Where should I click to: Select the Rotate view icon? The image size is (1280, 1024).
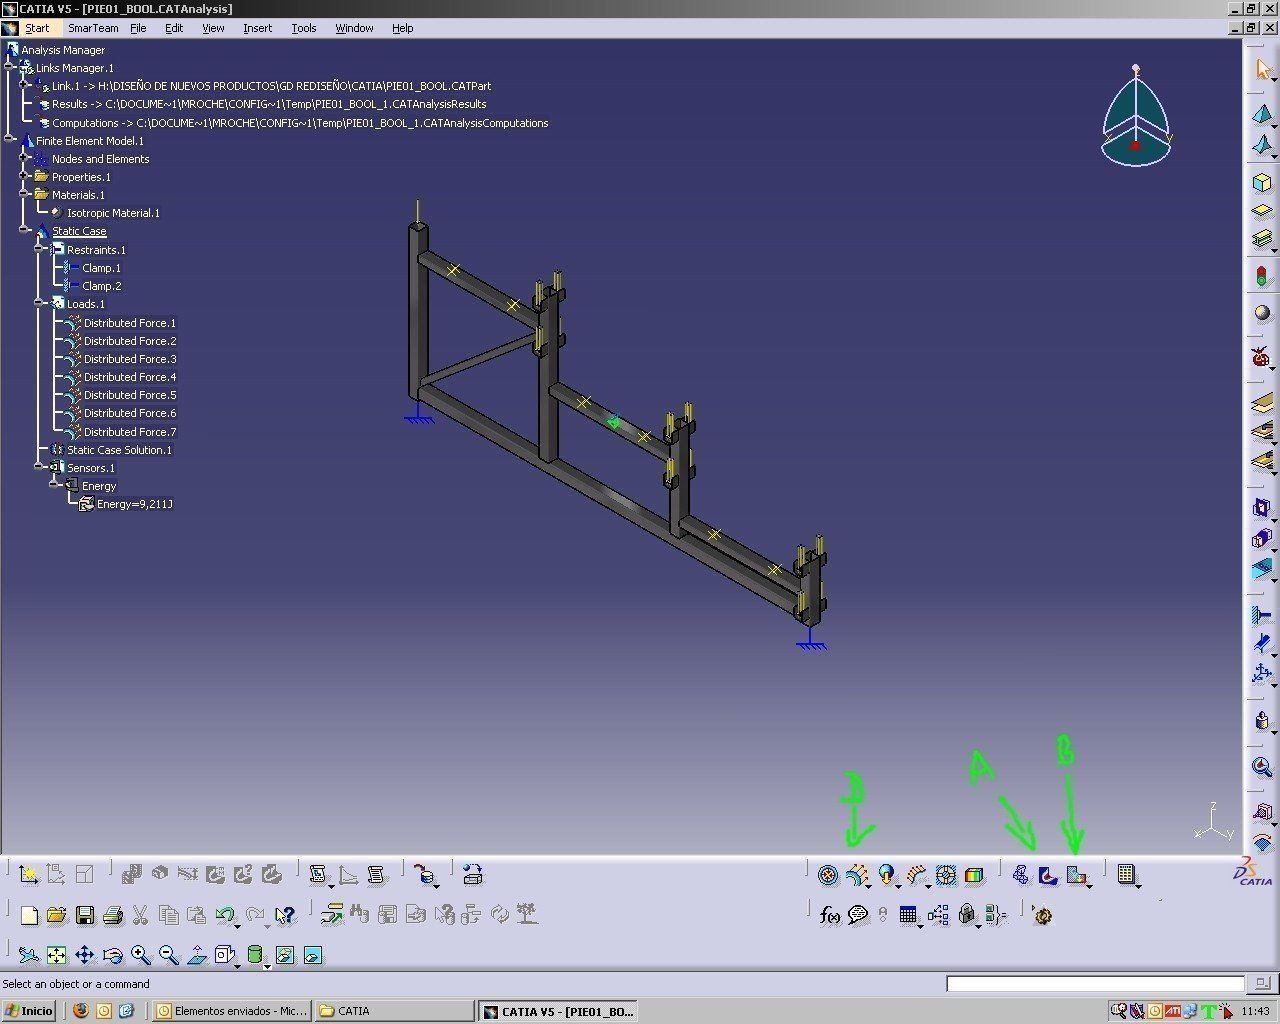112,955
